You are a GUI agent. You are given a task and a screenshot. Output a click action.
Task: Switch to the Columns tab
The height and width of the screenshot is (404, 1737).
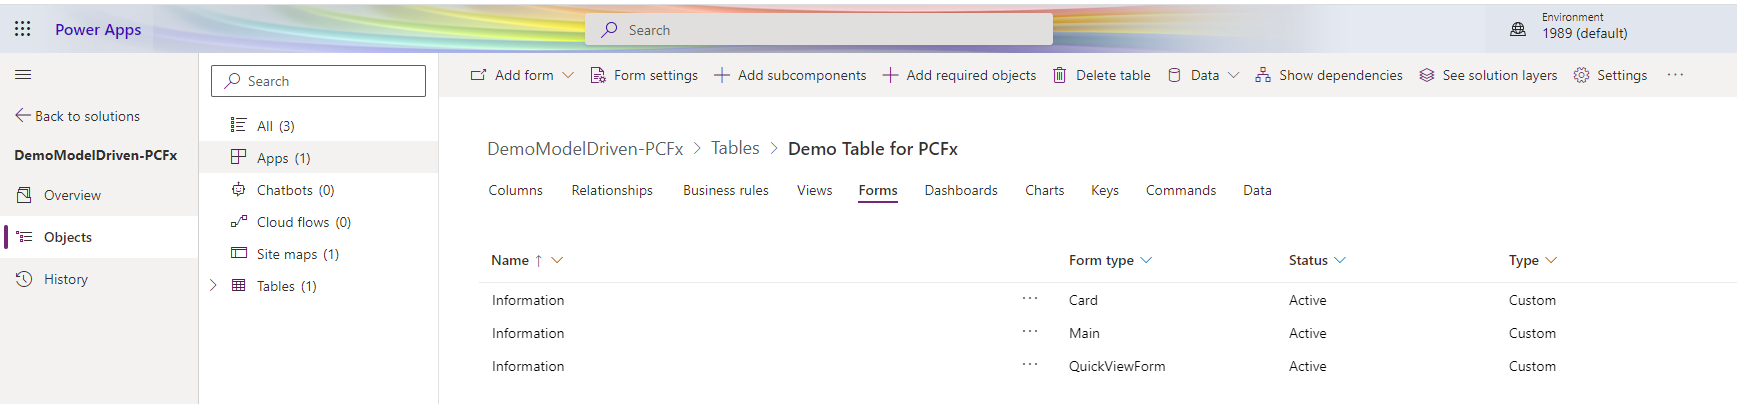[x=515, y=190]
